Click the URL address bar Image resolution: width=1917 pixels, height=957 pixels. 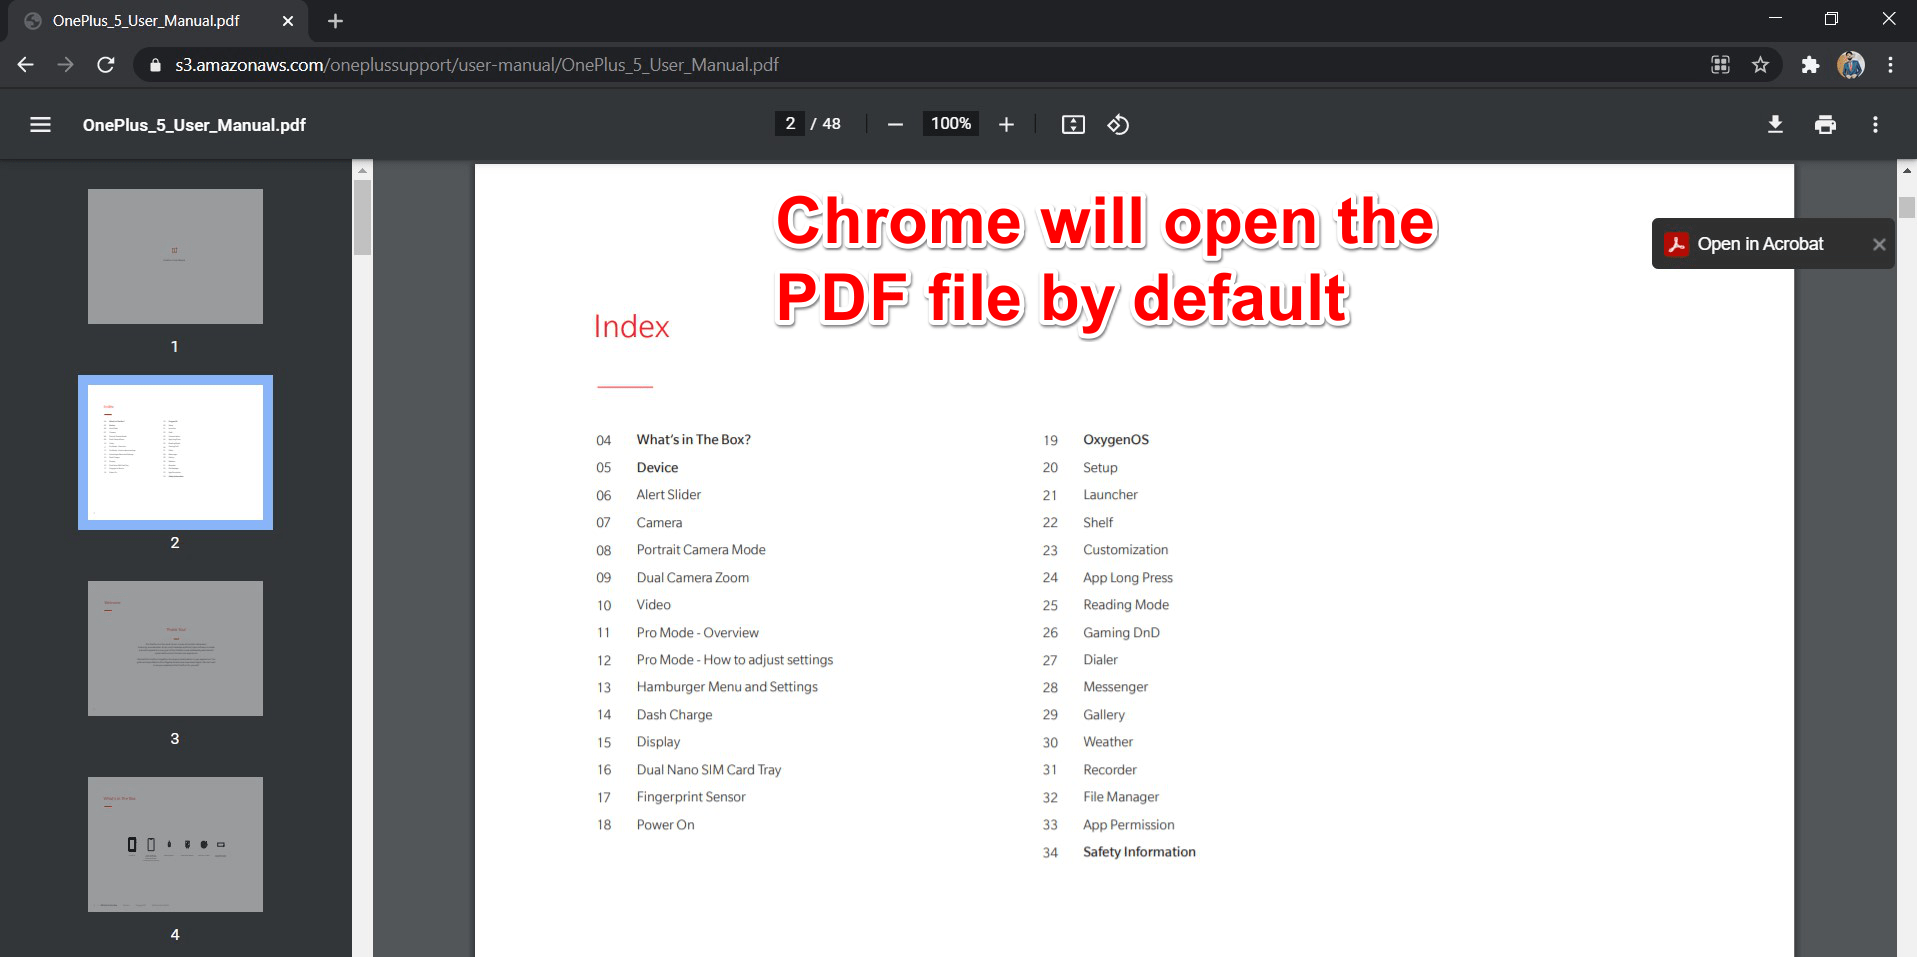[x=920, y=65]
